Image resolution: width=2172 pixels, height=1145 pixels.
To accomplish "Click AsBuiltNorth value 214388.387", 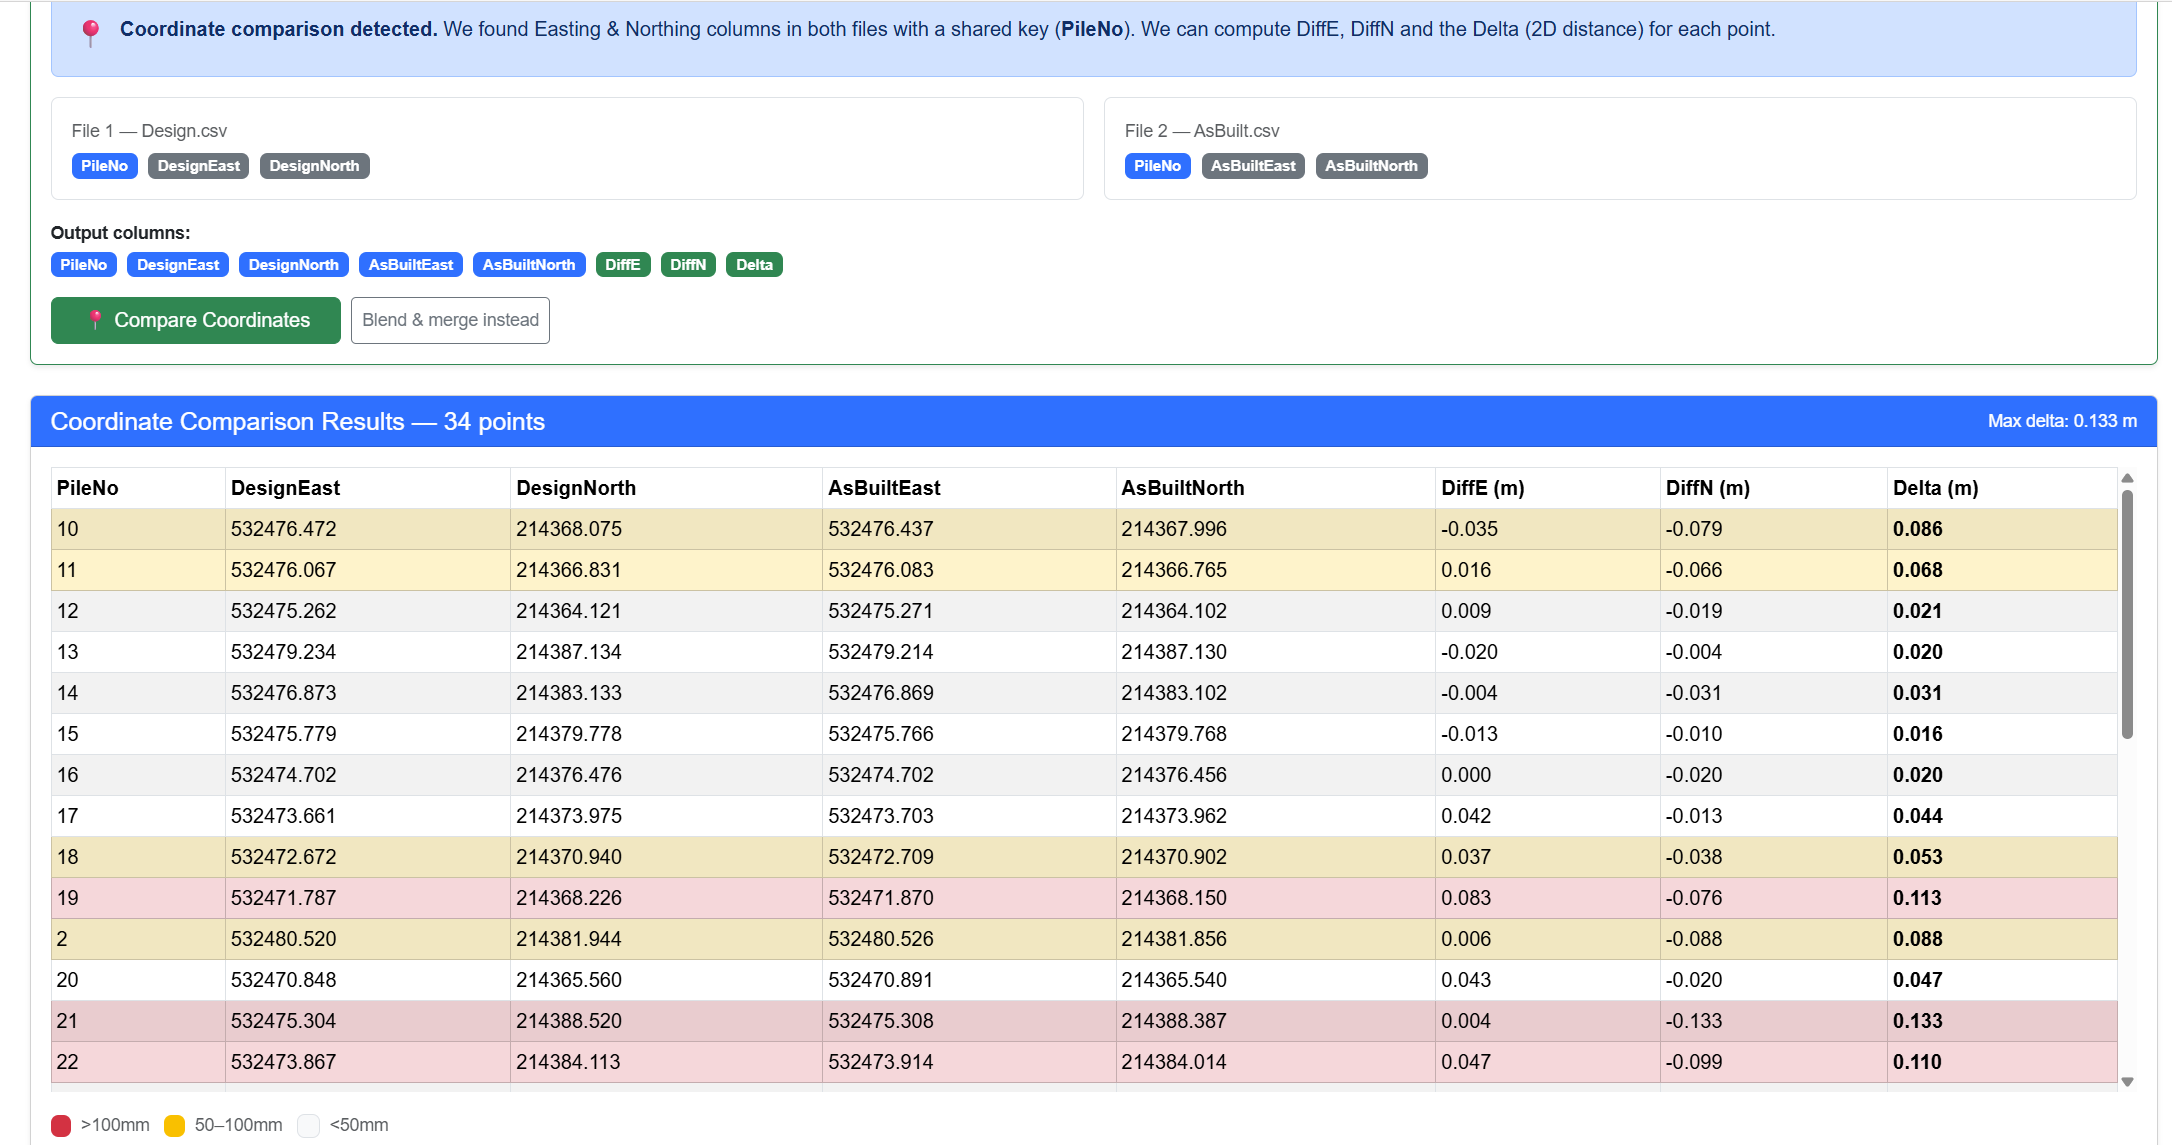I will [x=1174, y=1021].
